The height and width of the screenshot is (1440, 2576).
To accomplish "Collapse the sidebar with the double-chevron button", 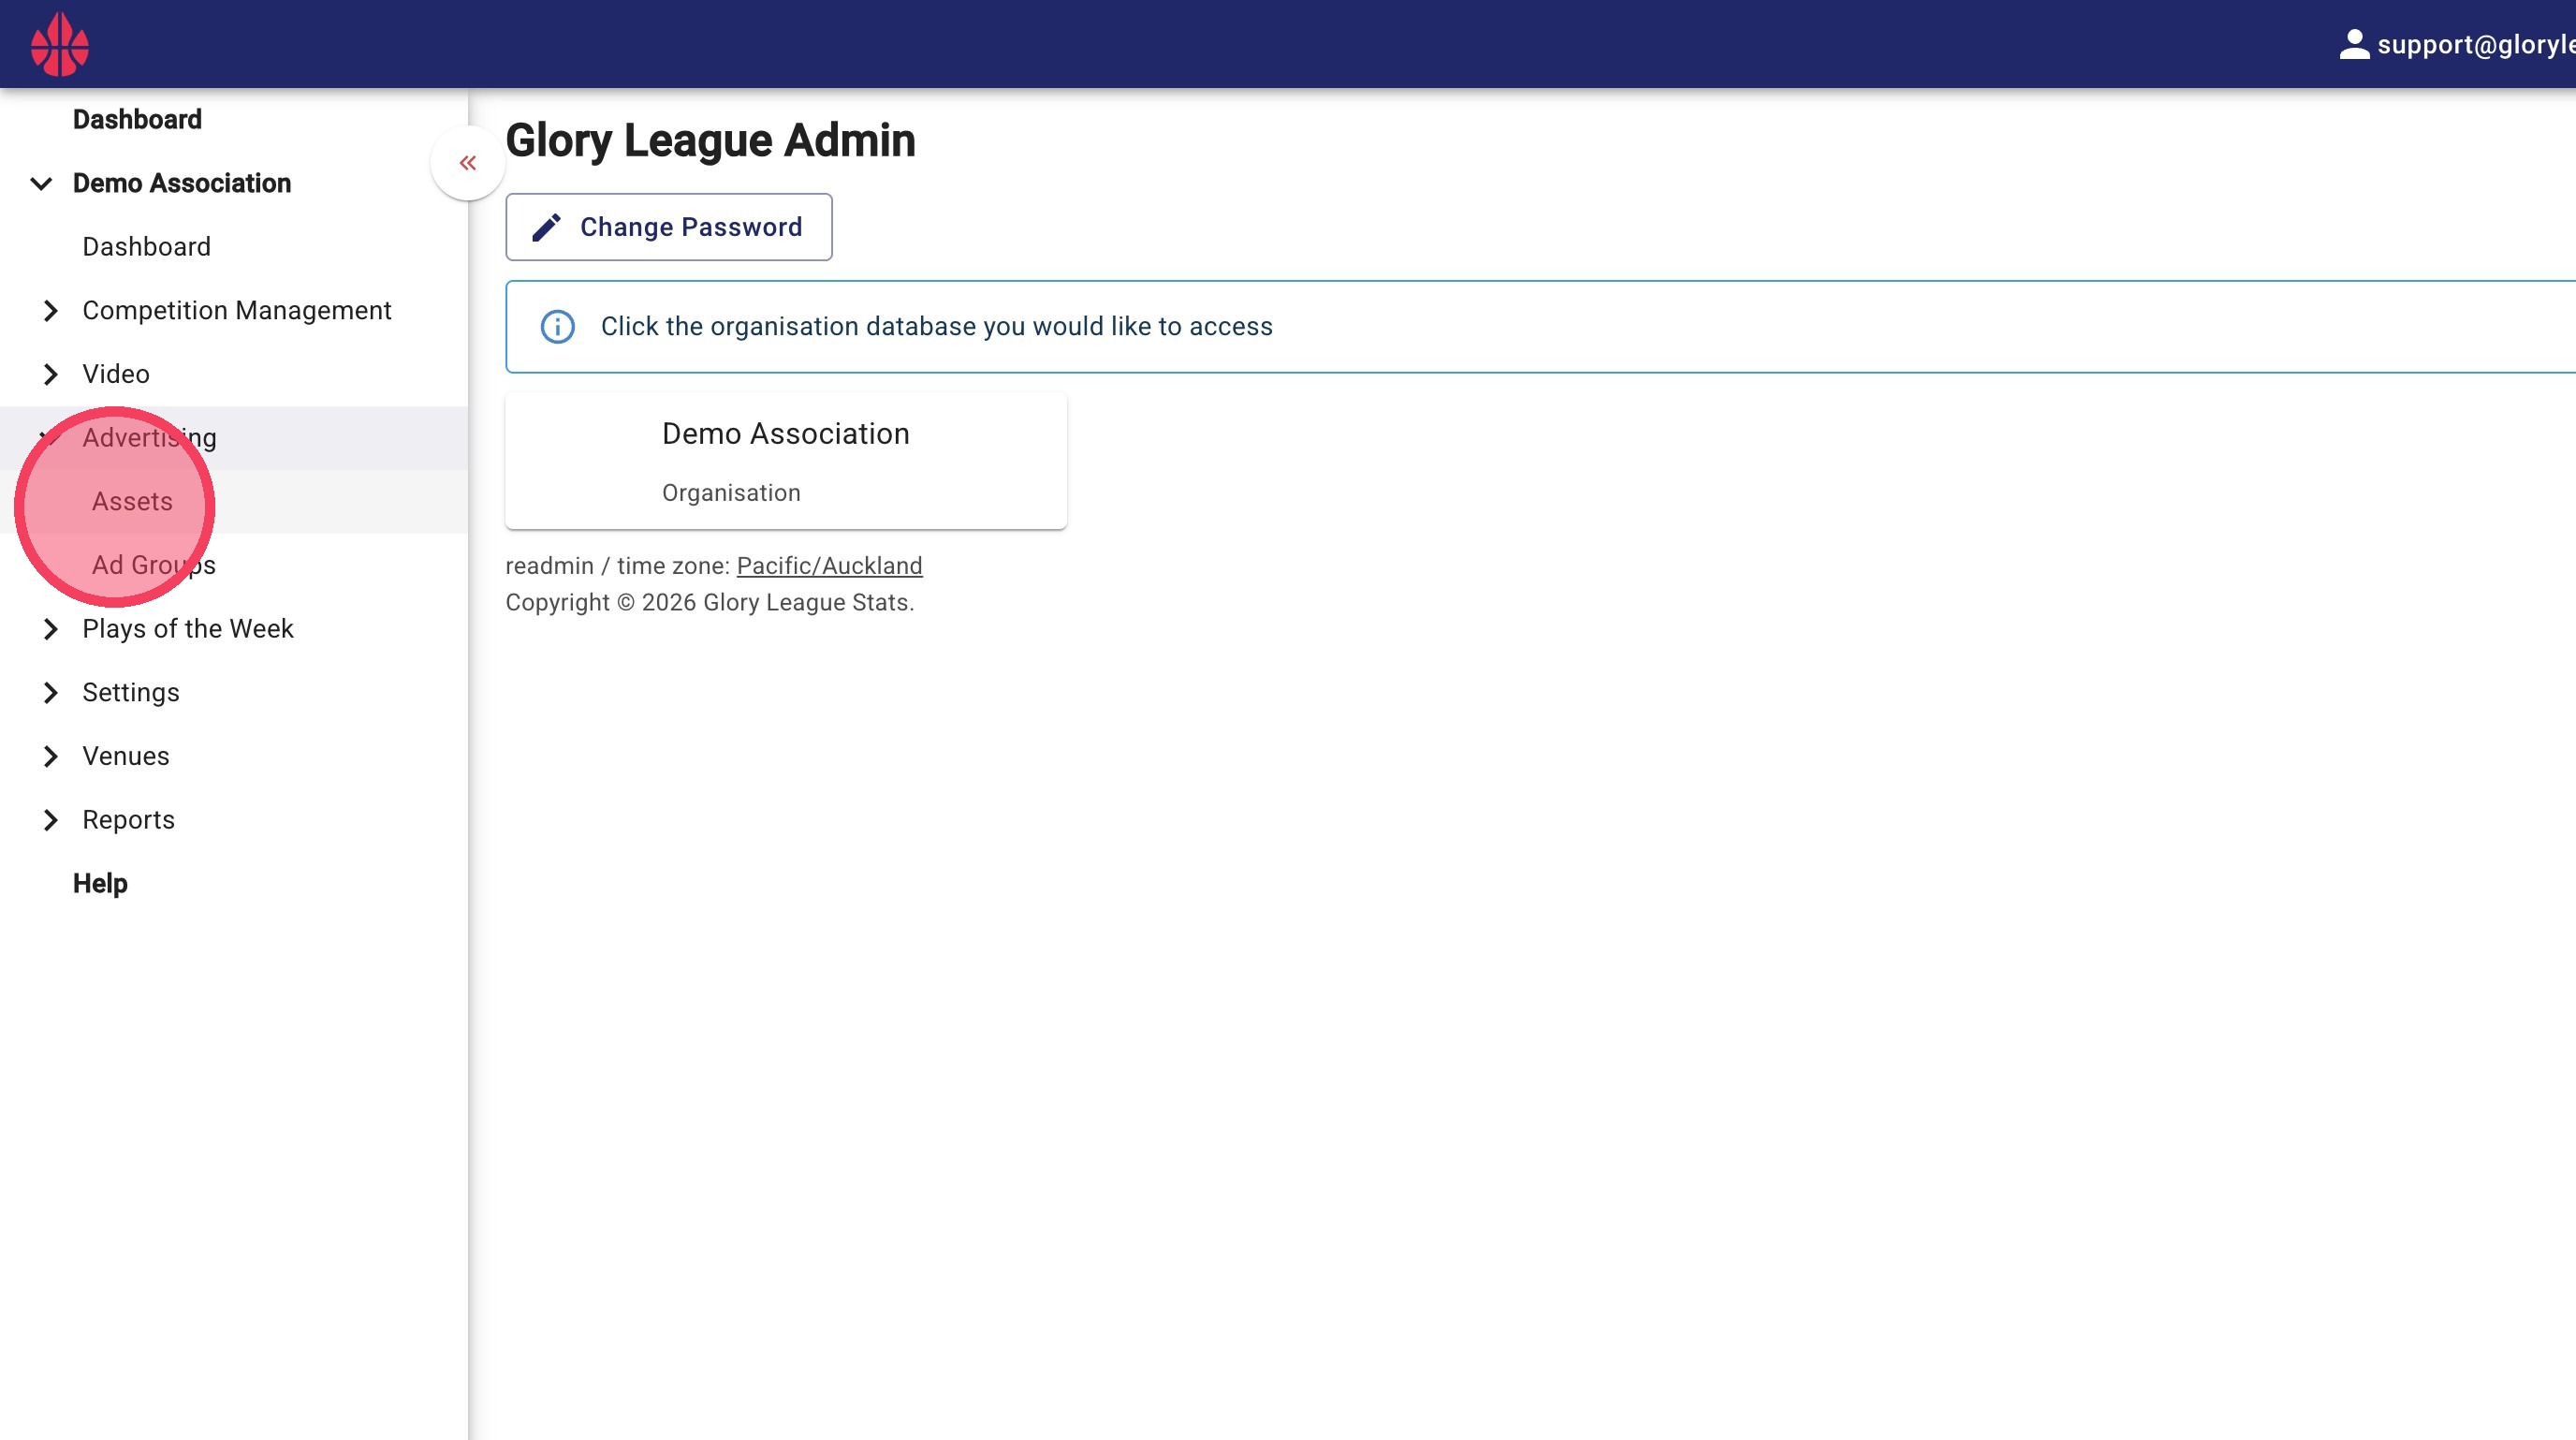I will point(468,163).
